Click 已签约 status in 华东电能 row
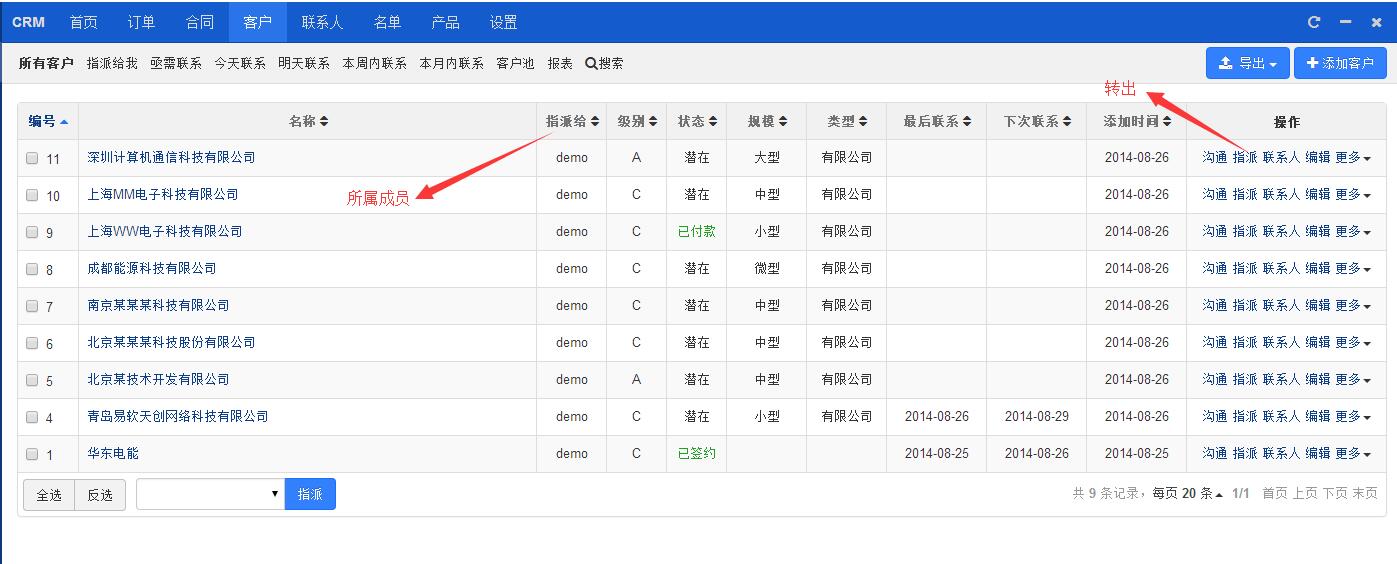This screenshot has width=1397, height=564. tap(697, 453)
